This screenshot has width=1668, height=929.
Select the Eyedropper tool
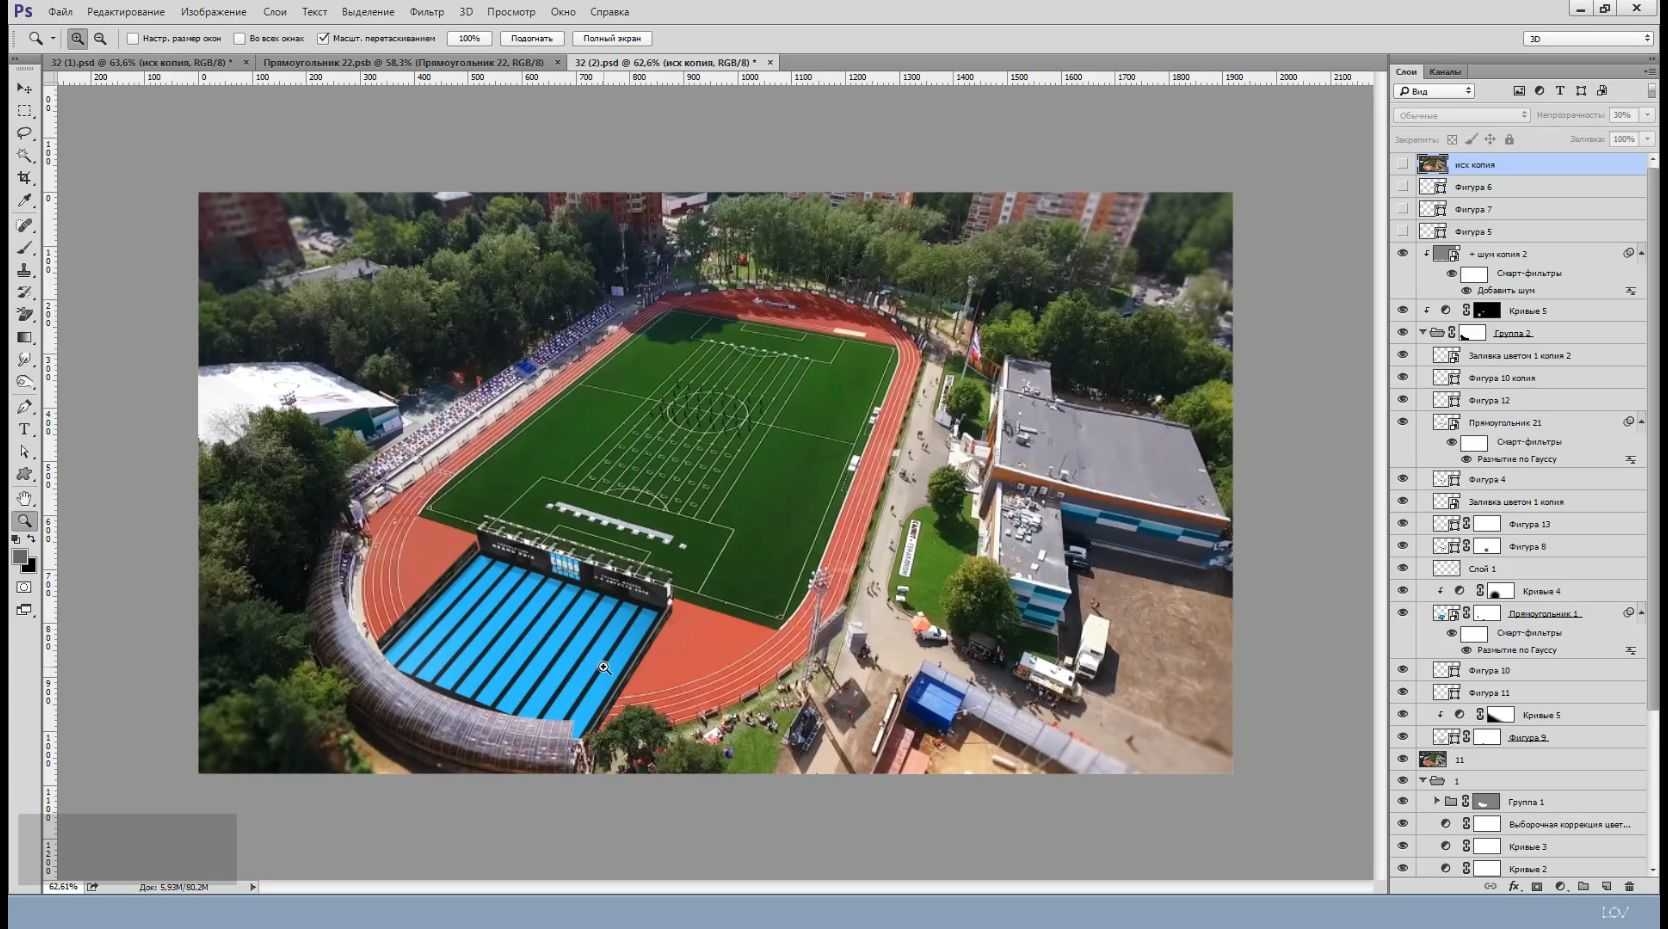pos(24,201)
